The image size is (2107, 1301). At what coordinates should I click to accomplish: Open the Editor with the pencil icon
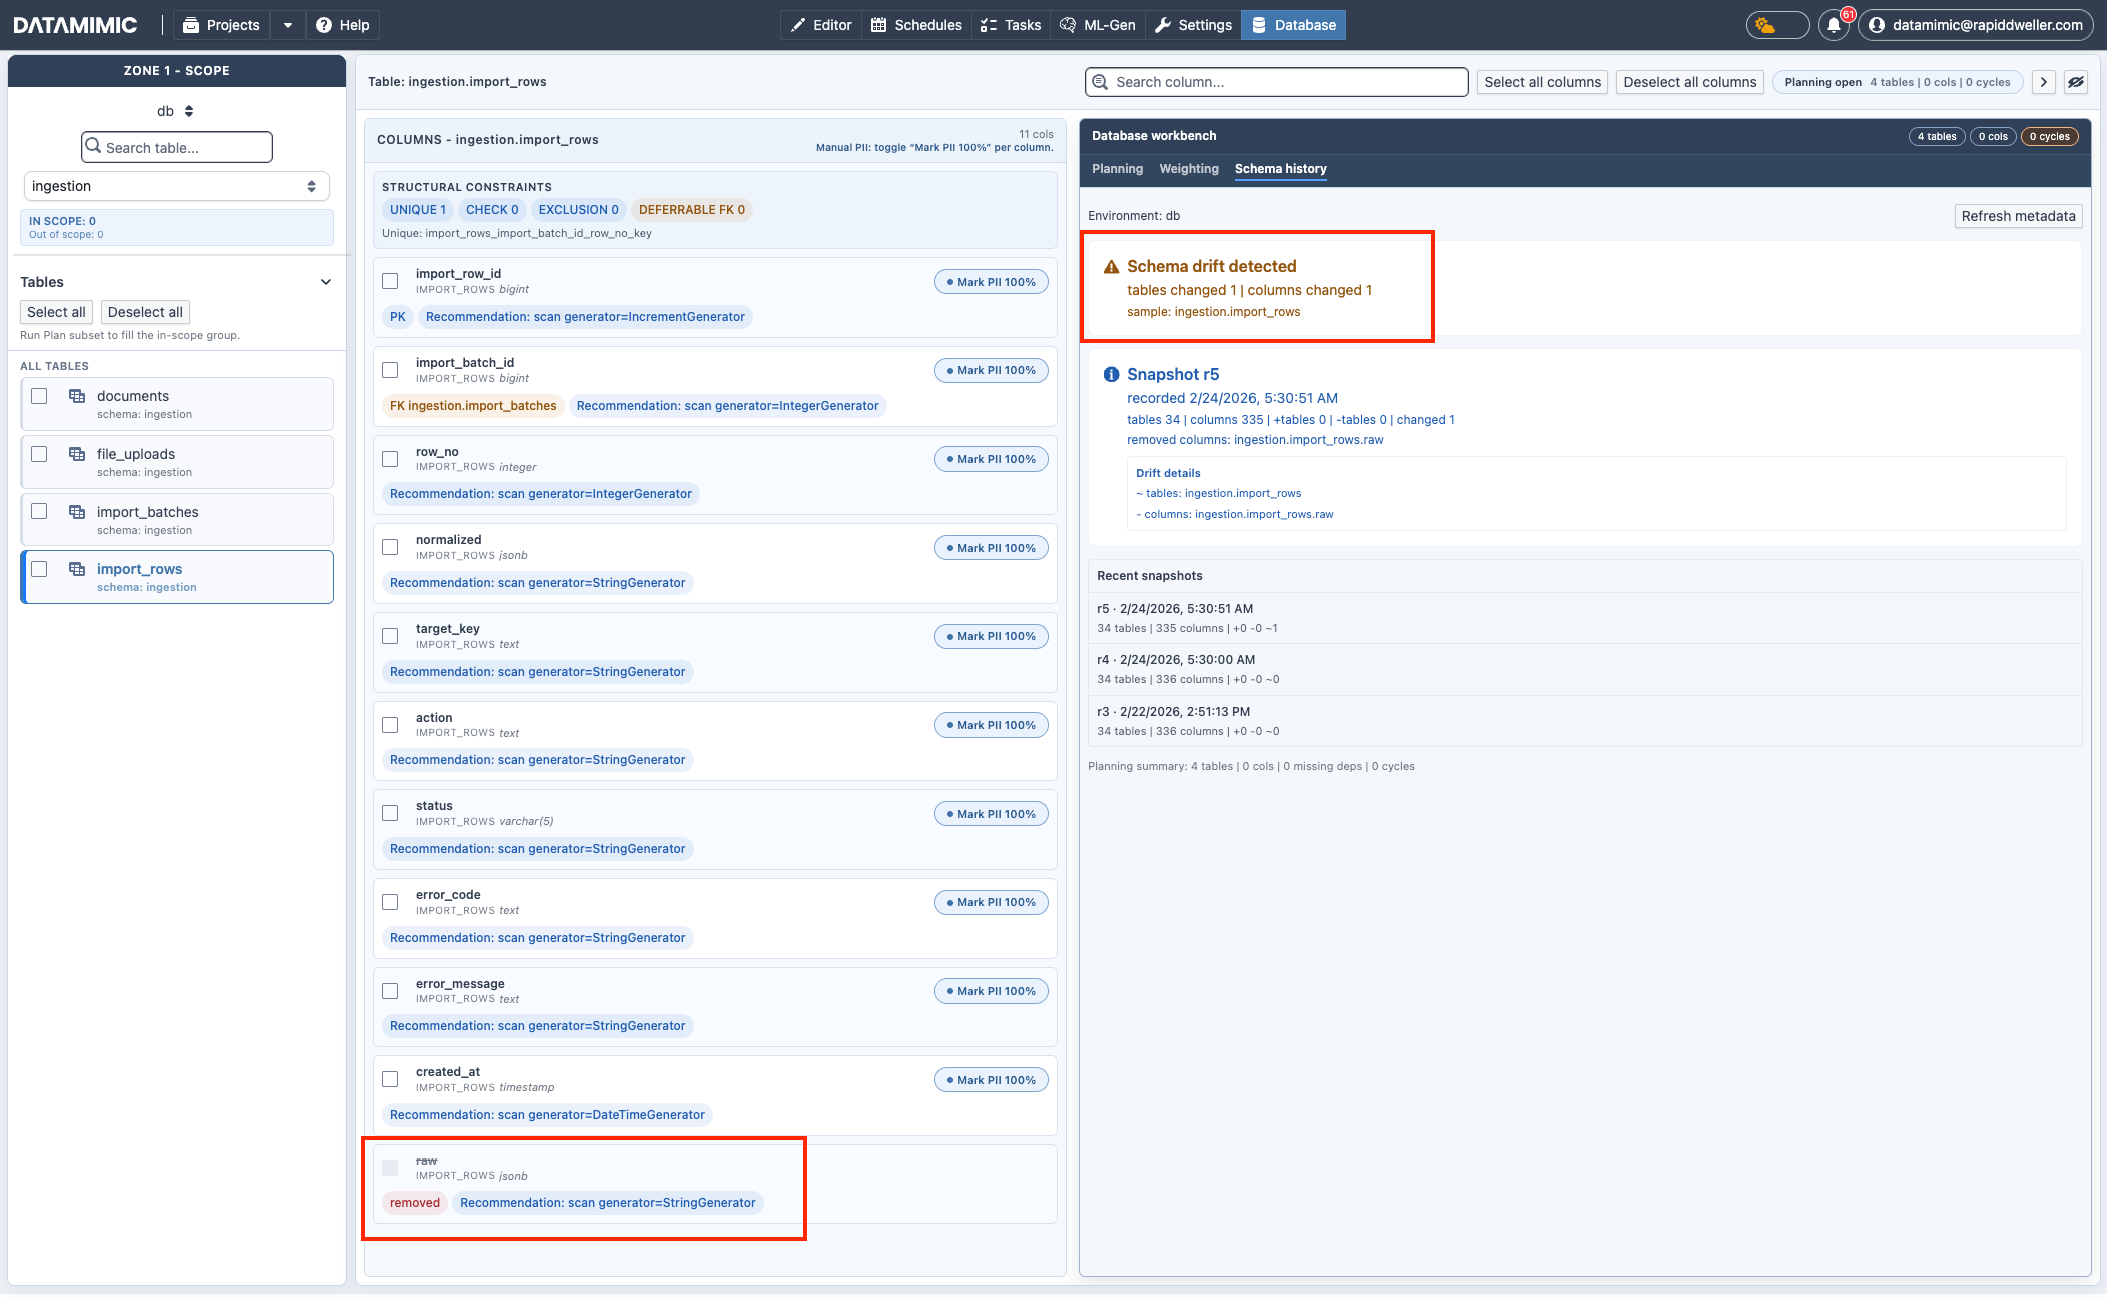[820, 24]
